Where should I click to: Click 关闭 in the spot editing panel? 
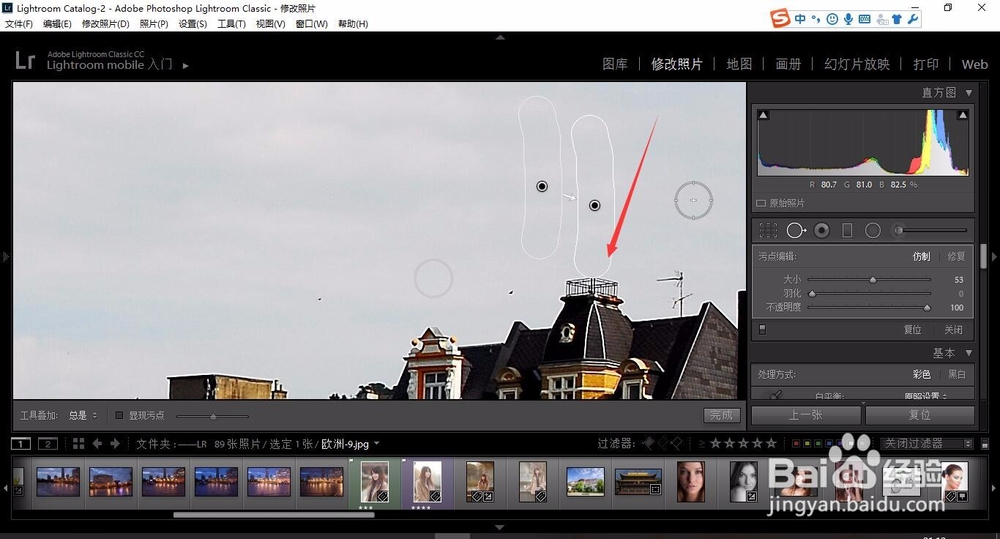(953, 330)
